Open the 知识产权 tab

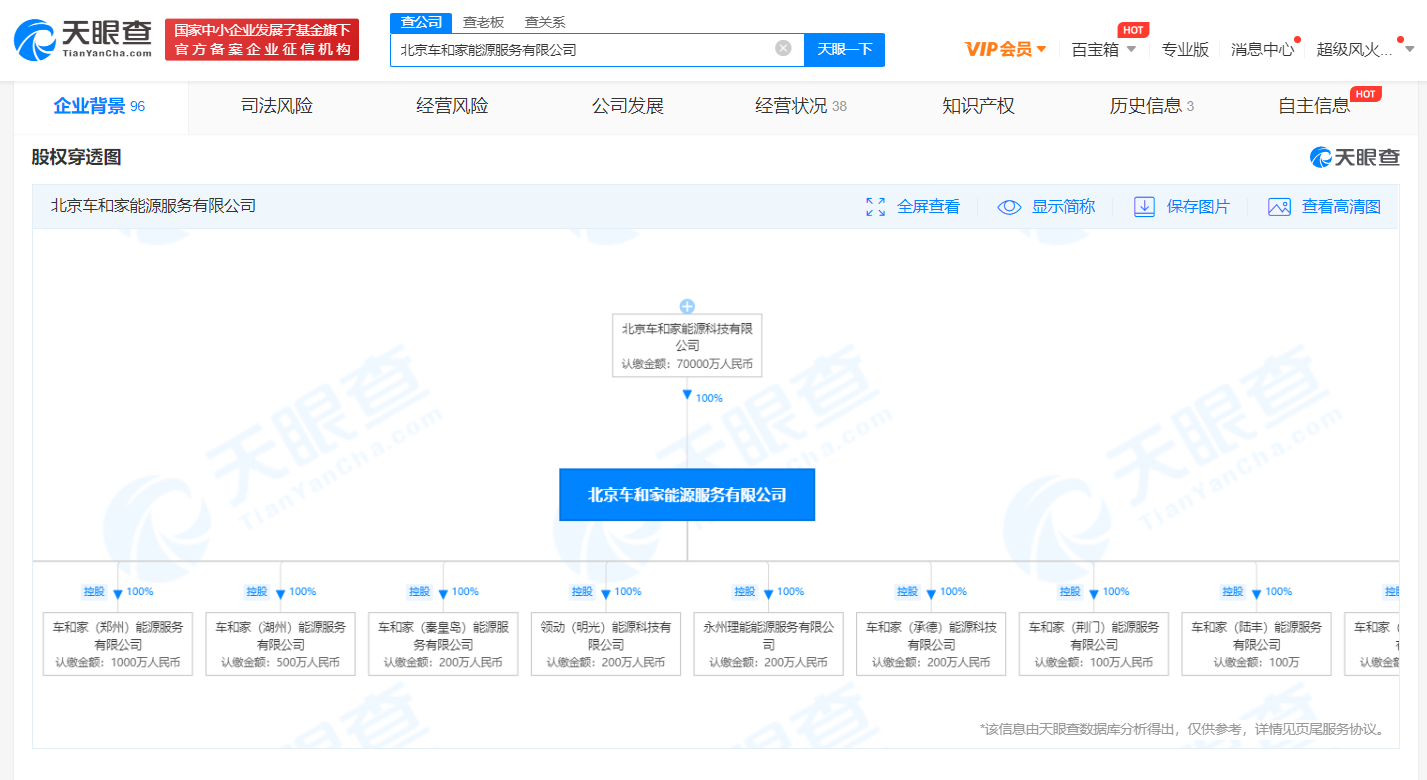coord(978,106)
